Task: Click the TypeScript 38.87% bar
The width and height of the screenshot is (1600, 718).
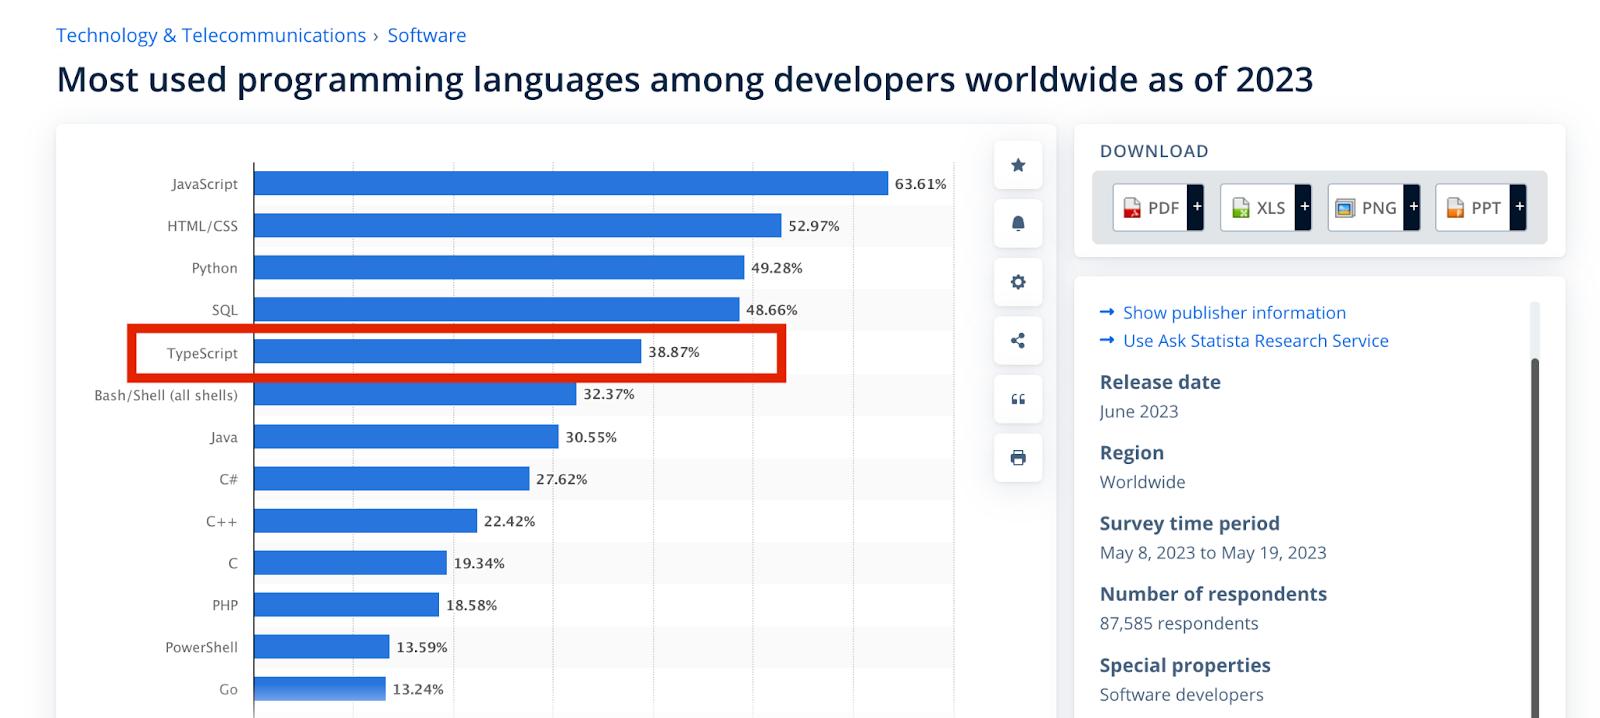Action: pos(447,352)
